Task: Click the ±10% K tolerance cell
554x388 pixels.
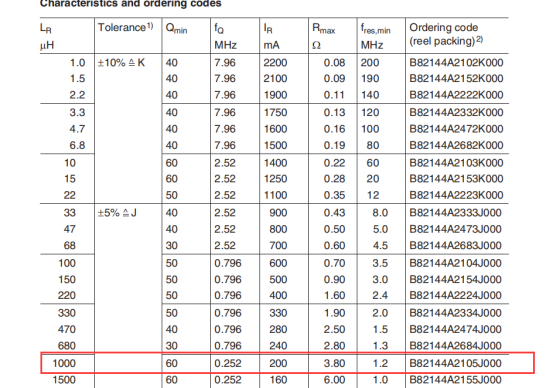Action: tap(121, 63)
